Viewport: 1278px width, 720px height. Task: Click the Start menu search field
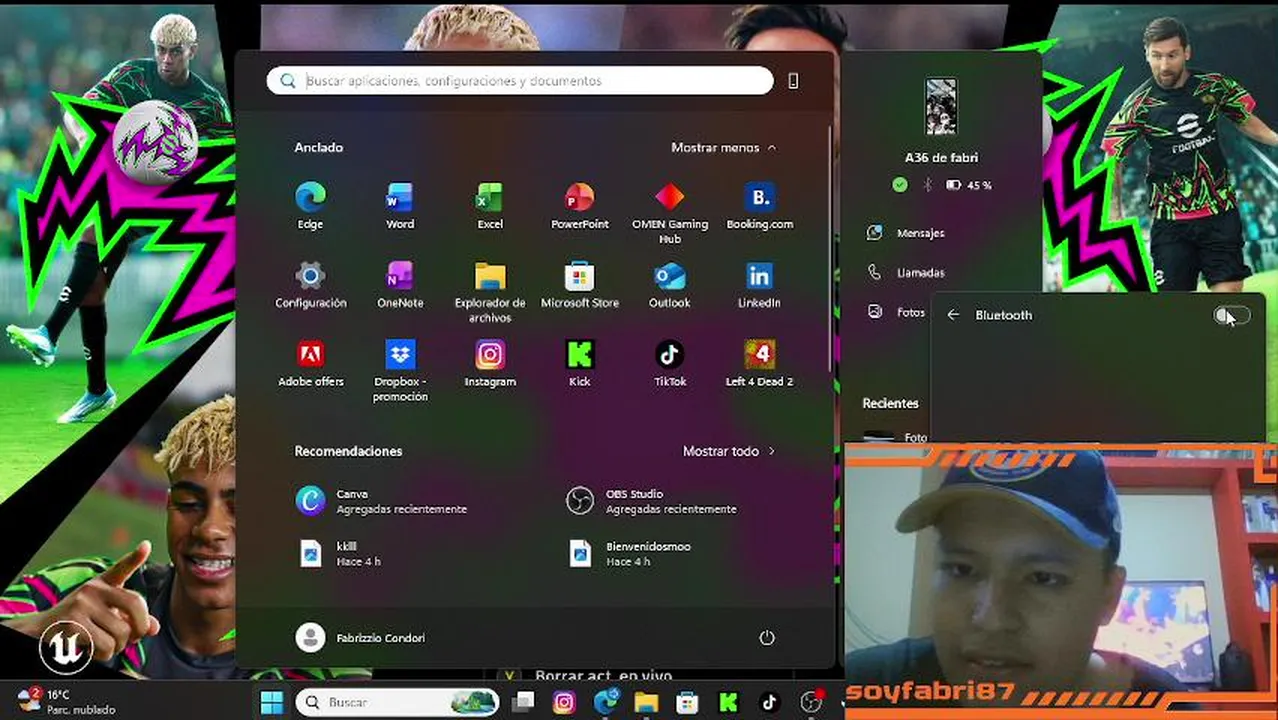pyautogui.click(x=520, y=81)
